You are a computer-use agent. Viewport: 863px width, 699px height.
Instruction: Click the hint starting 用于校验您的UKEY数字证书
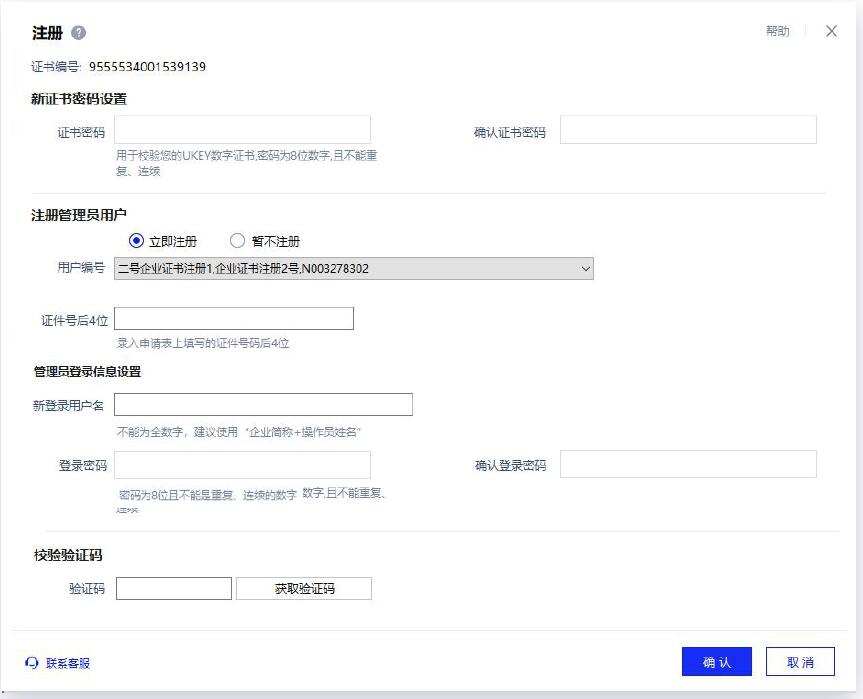(246, 163)
